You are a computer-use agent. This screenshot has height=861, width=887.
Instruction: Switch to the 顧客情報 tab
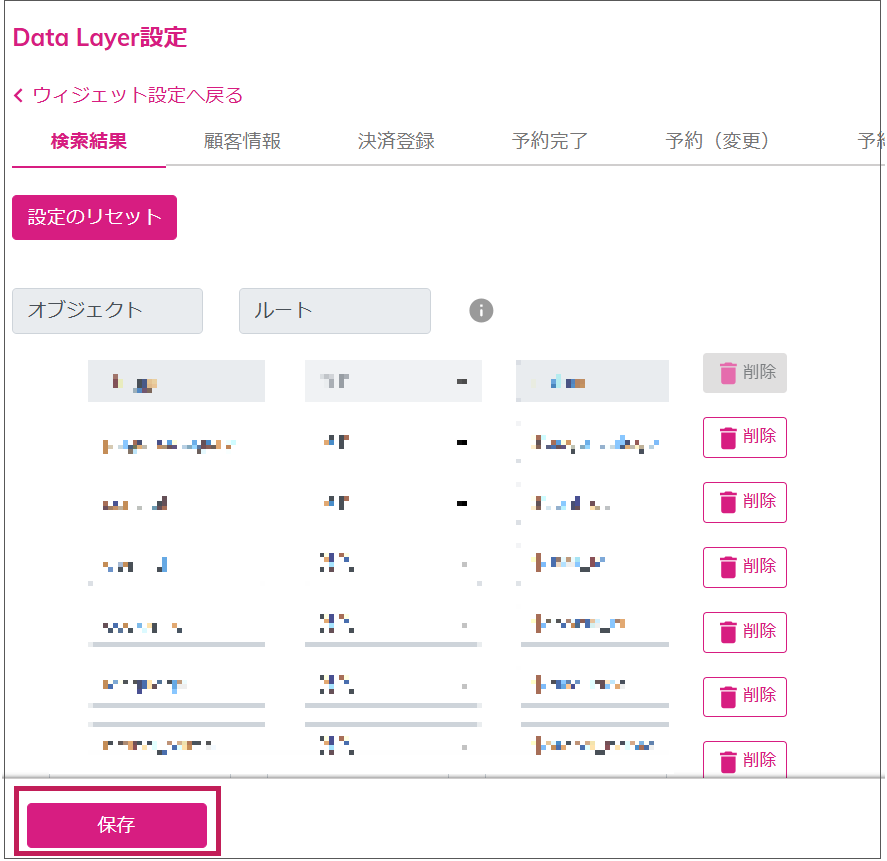pos(242,141)
